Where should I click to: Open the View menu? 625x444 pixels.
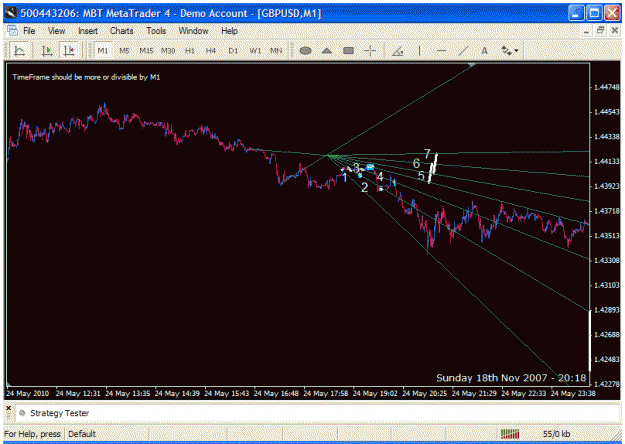57,31
